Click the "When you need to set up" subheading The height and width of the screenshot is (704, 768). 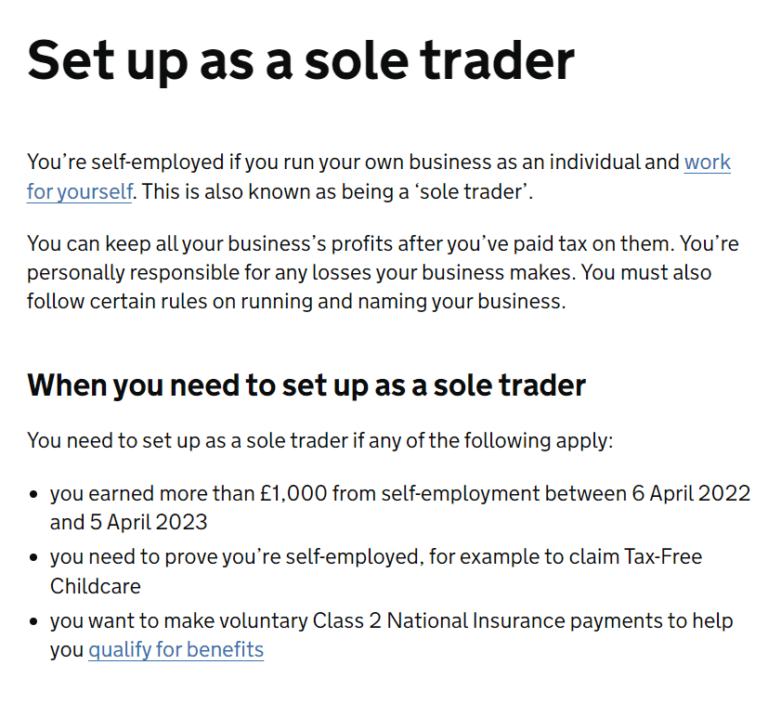(306, 385)
